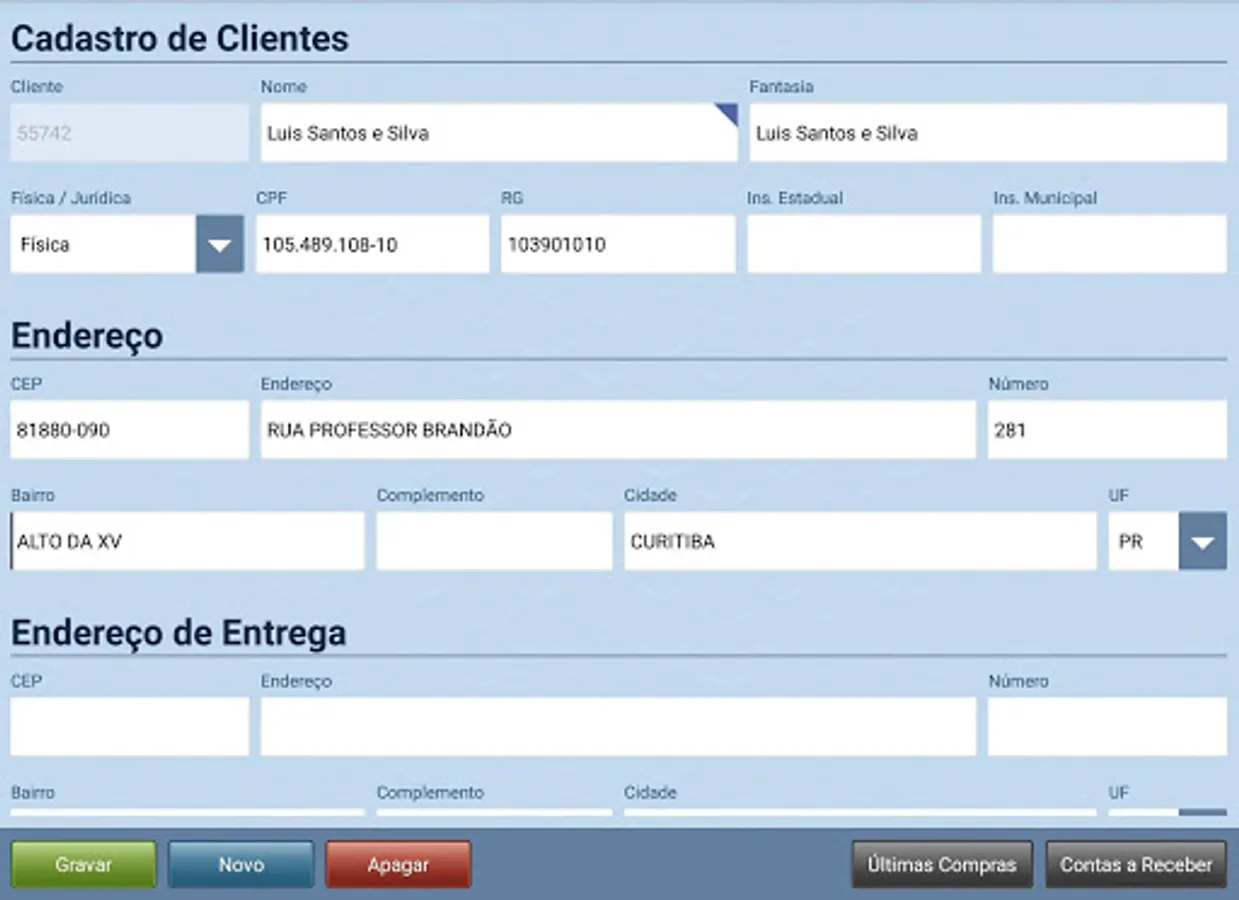Click the PR value in UF box
Image resolution: width=1239 pixels, height=900 pixels.
tap(1131, 542)
